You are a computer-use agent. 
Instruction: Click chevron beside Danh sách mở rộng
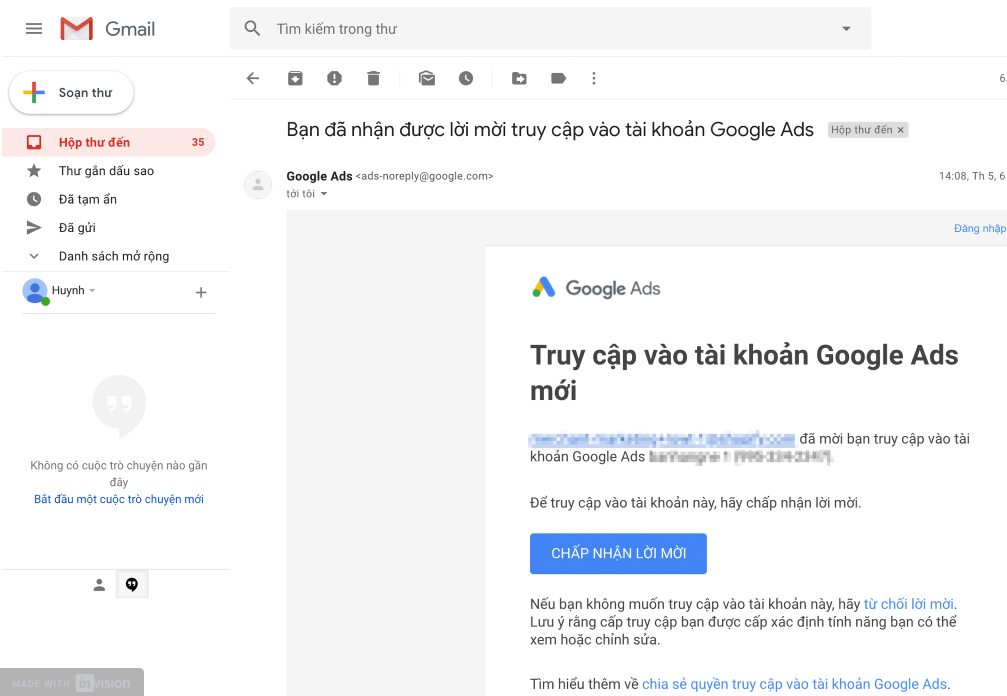pos(34,256)
